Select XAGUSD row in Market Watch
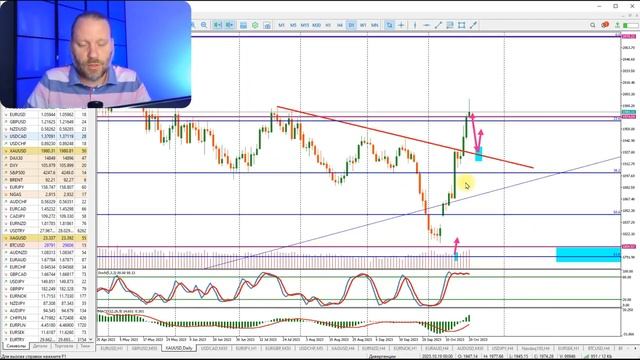Viewport: 640px width, 360px height. pyautogui.click(x=46, y=238)
